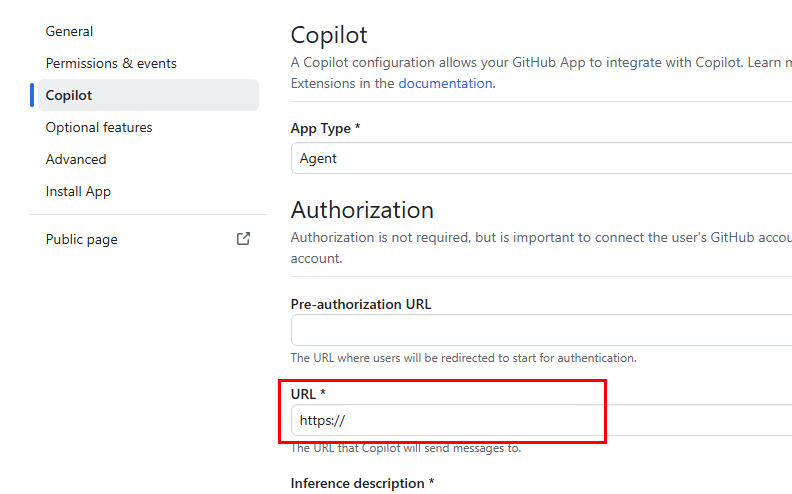
Task: Select the Copilot sidebar item
Action: coord(69,95)
